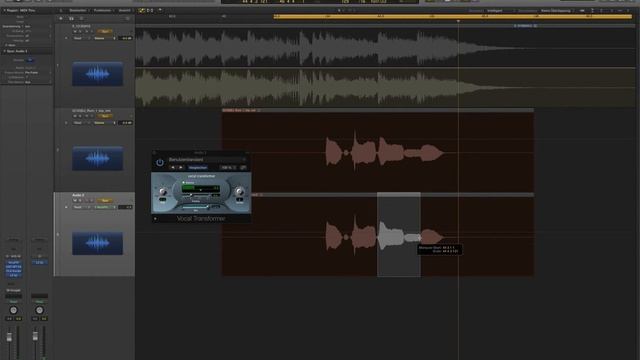The width and height of the screenshot is (640, 360).
Task: Expand the Mehr section in the inspector
Action: pyautogui.click(x=7, y=45)
